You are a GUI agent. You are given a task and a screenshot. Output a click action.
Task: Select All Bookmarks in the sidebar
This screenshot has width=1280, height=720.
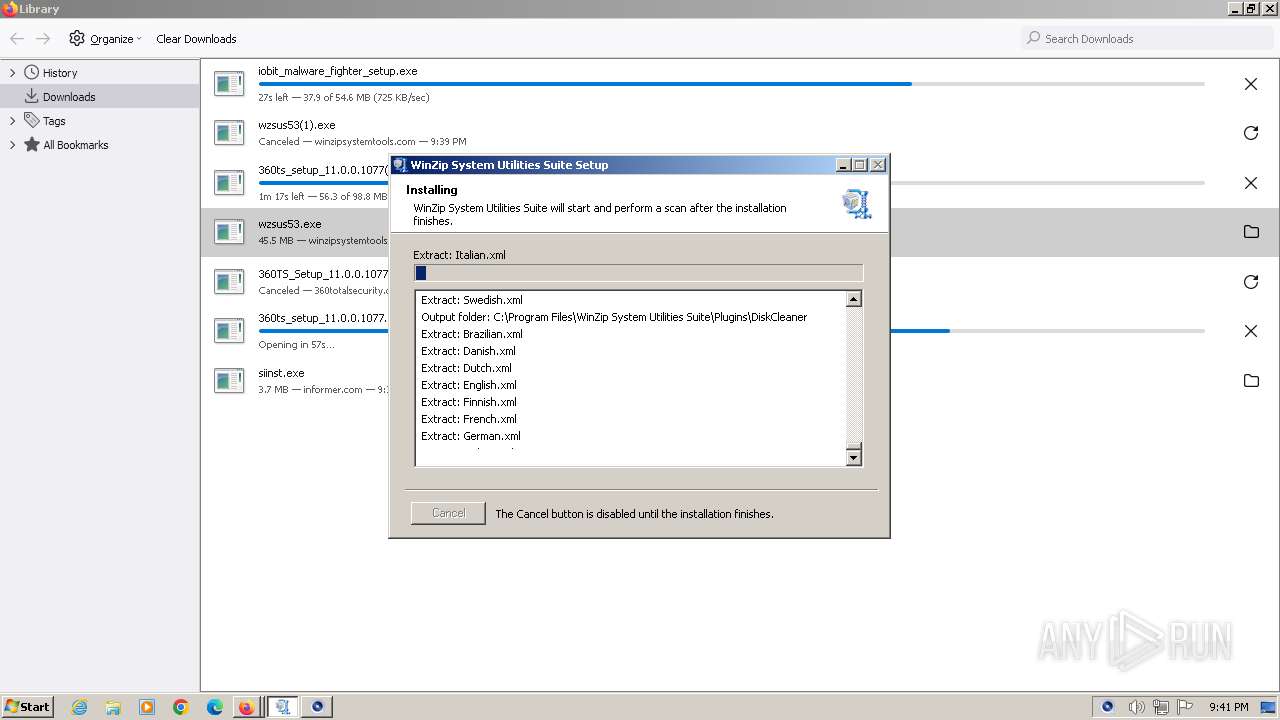click(x=75, y=145)
